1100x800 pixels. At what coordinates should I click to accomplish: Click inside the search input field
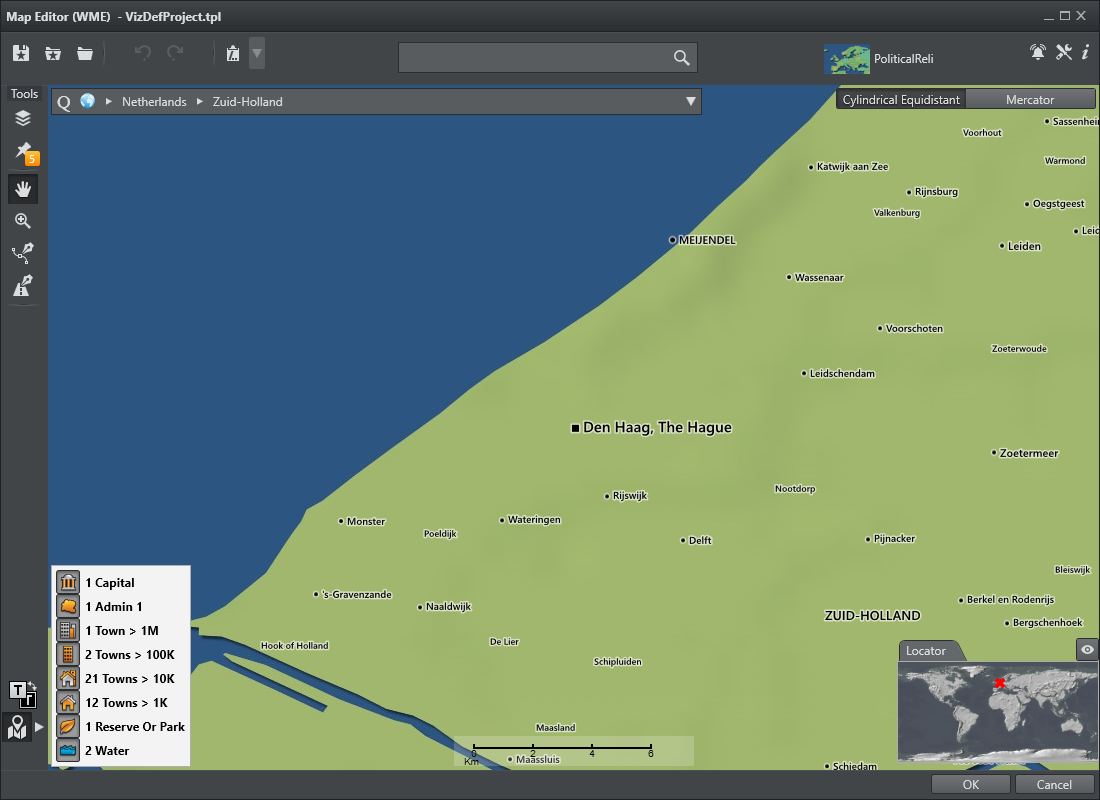(x=535, y=58)
